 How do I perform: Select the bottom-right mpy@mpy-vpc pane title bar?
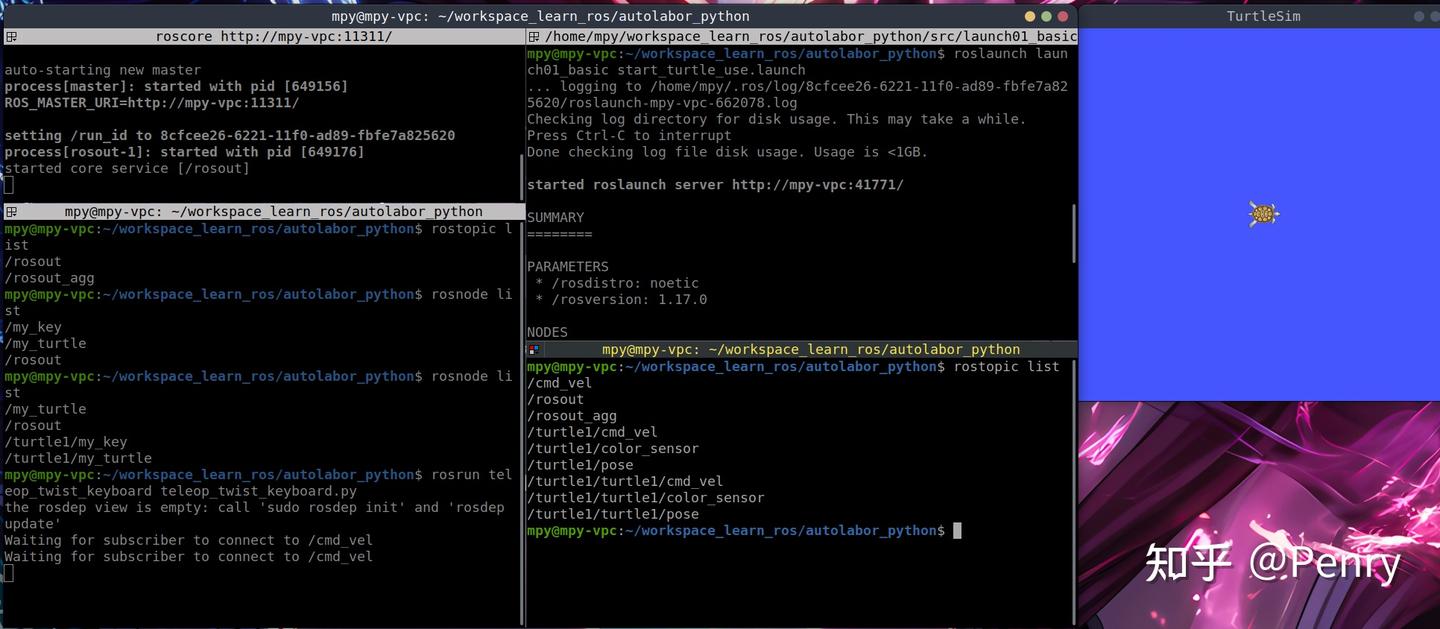coord(810,349)
